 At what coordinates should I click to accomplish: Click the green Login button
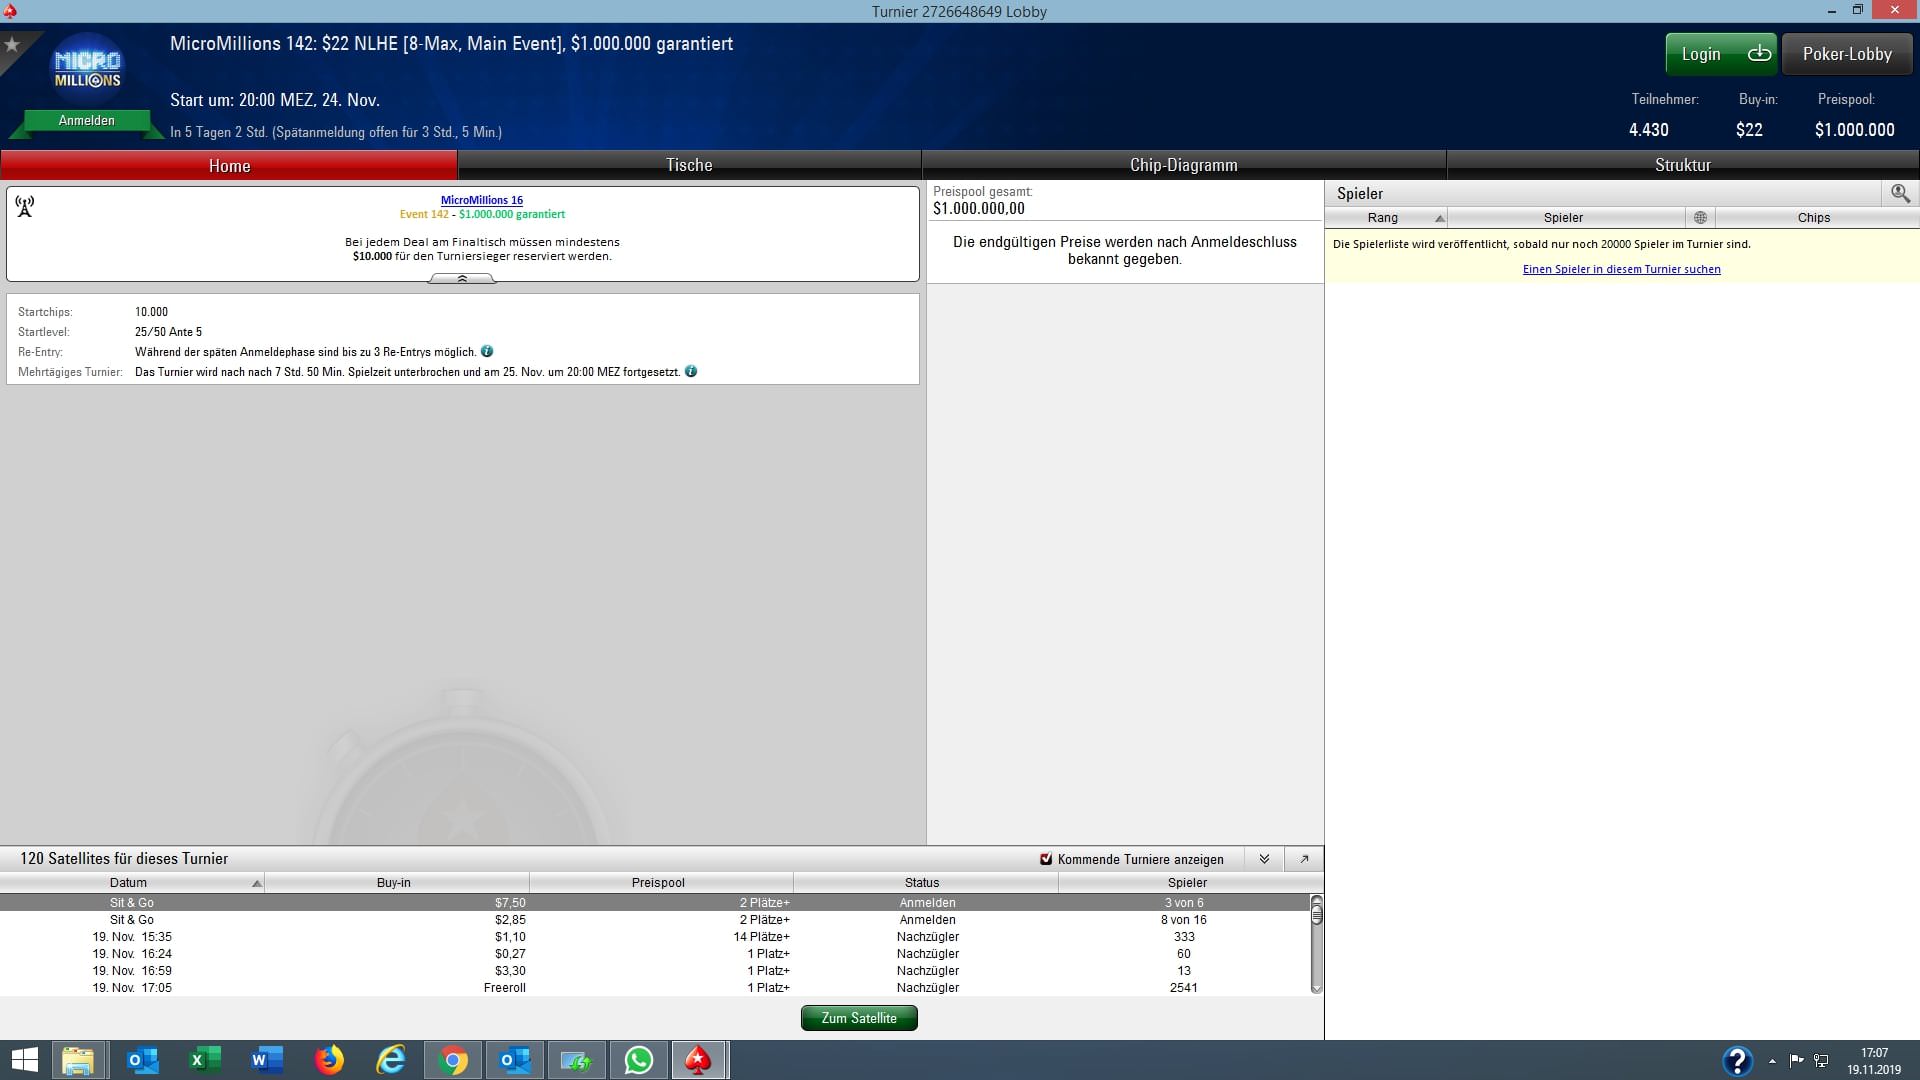pyautogui.click(x=1720, y=54)
